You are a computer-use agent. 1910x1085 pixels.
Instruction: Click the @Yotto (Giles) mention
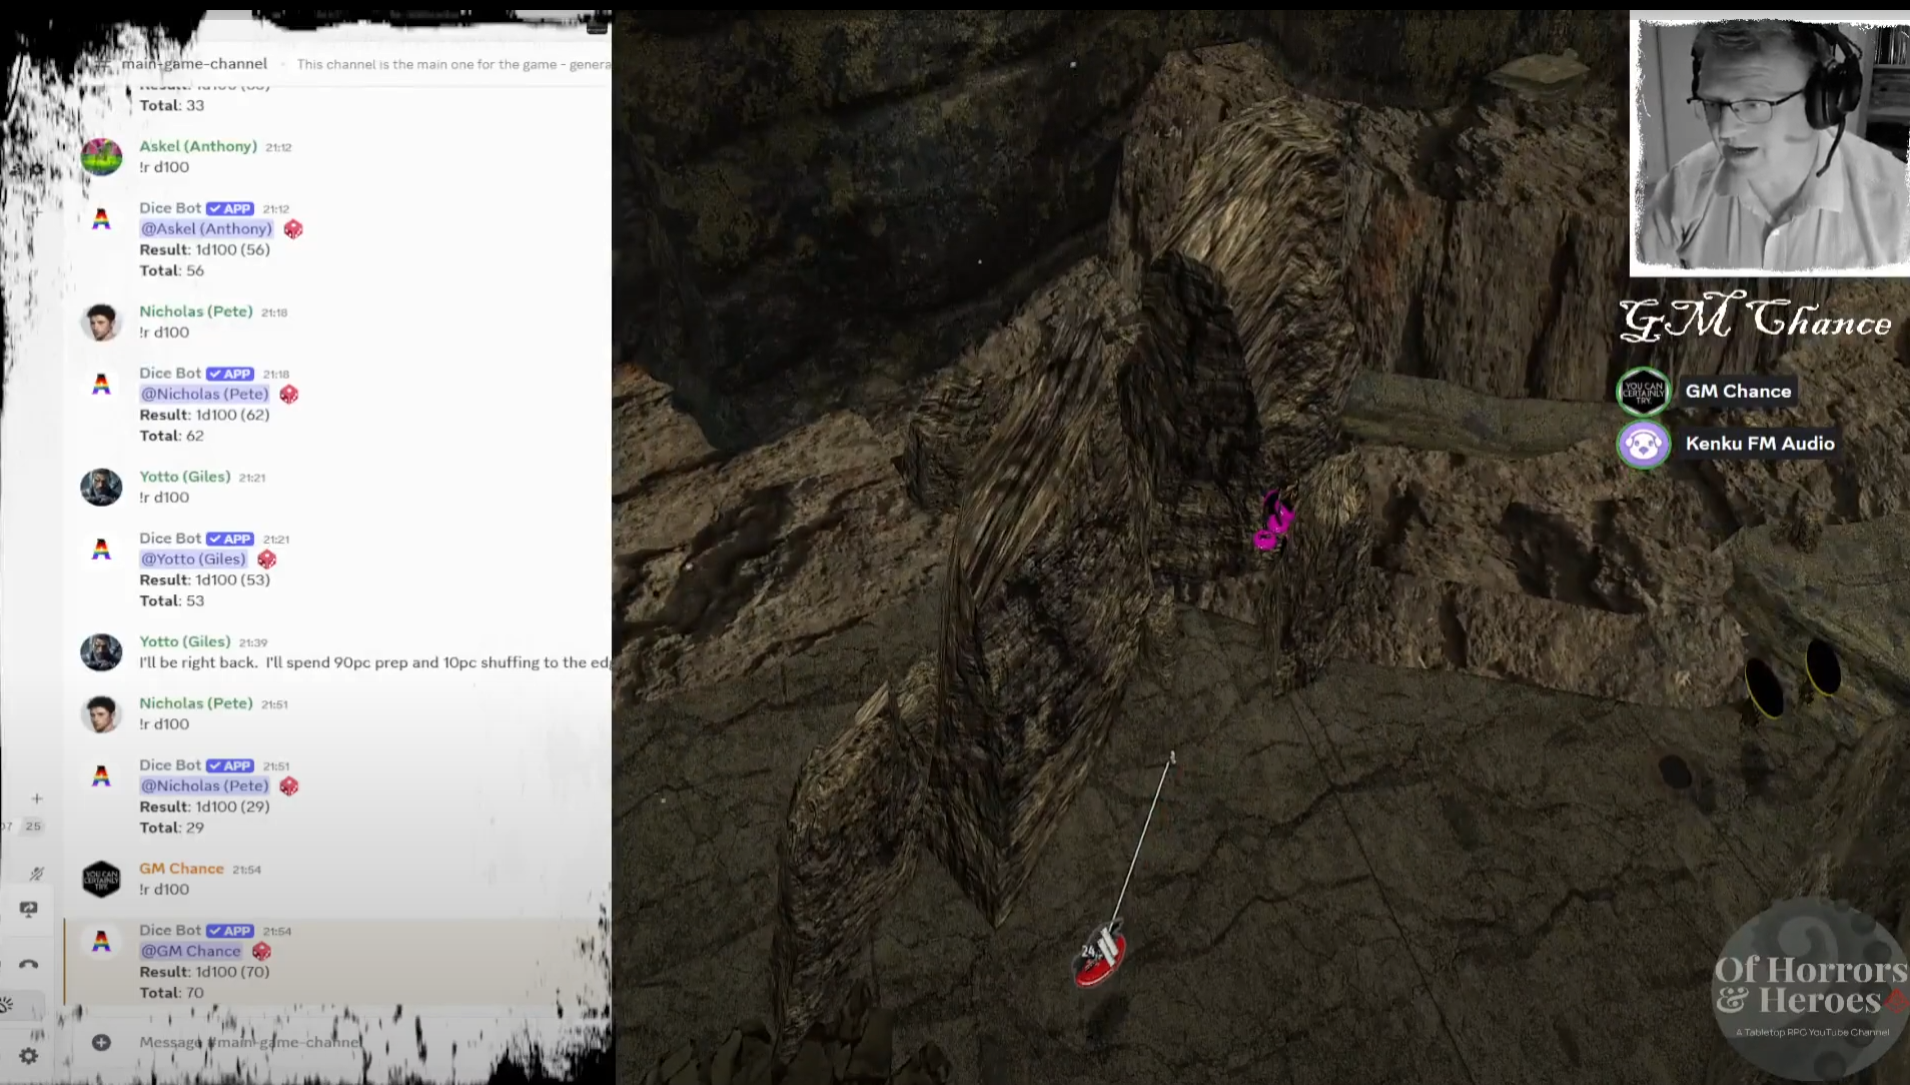[x=193, y=559]
